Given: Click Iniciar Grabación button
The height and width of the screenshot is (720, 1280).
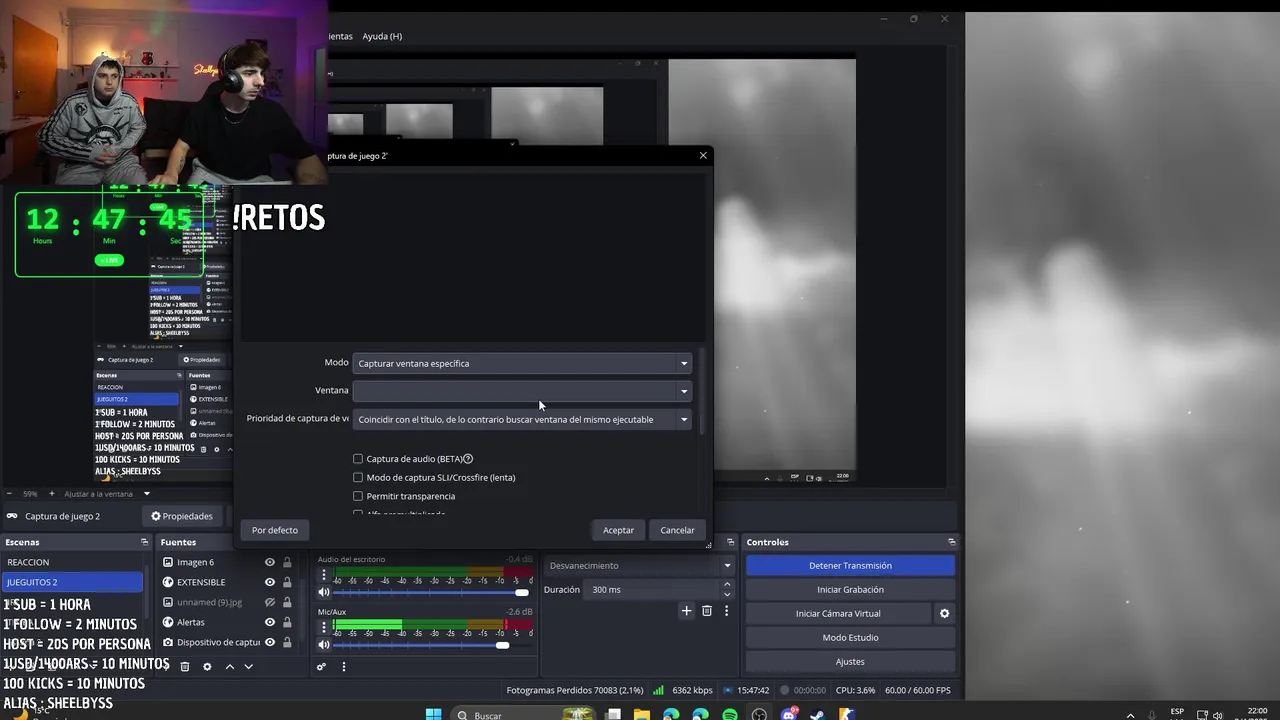Looking at the screenshot, I should tap(850, 590).
